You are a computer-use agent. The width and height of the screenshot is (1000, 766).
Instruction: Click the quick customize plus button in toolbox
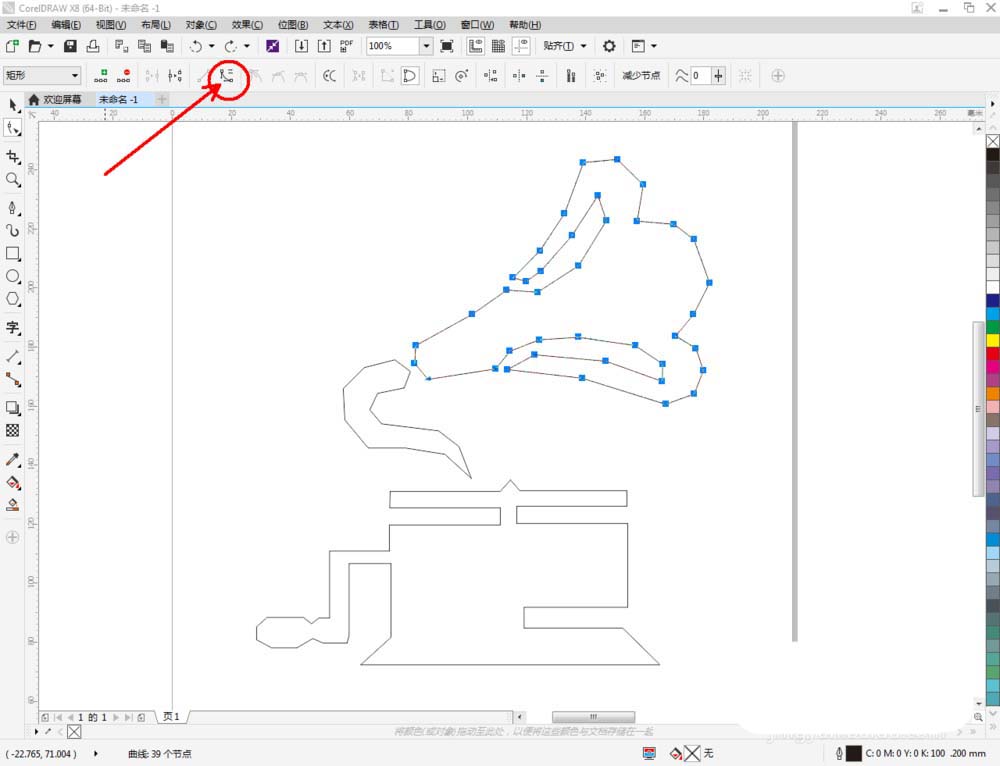click(x=12, y=537)
